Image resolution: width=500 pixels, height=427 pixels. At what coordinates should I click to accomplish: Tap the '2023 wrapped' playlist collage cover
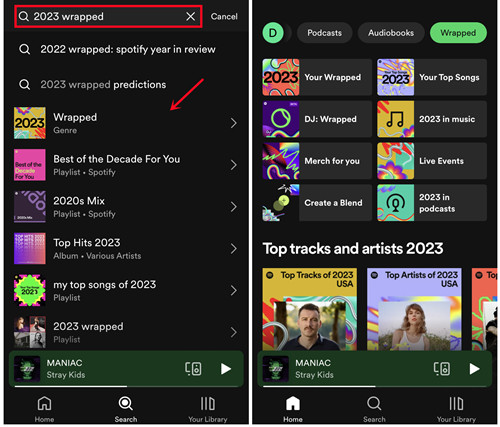30,332
